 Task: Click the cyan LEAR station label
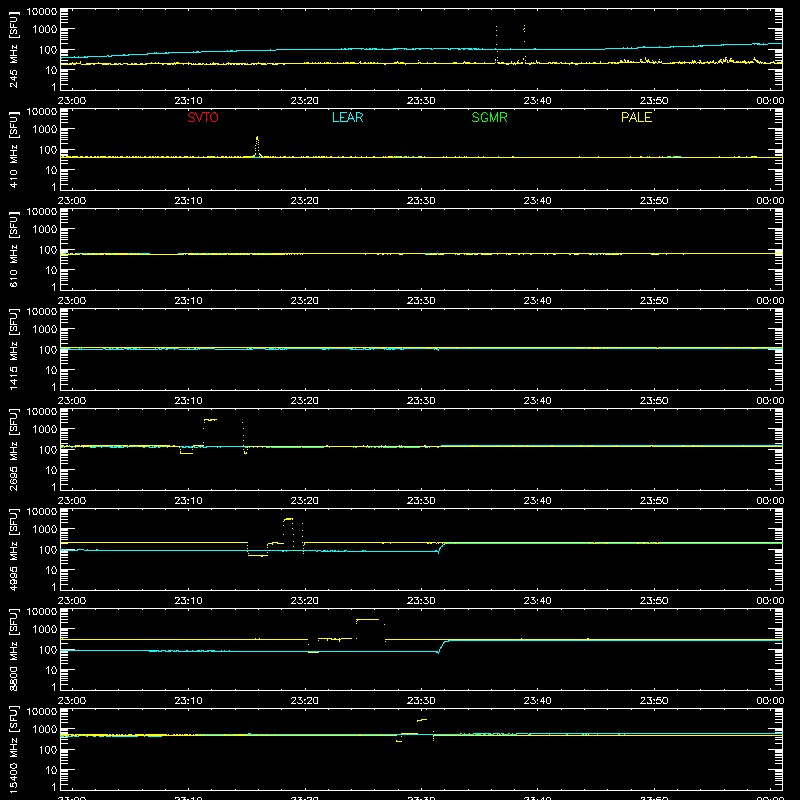347,117
